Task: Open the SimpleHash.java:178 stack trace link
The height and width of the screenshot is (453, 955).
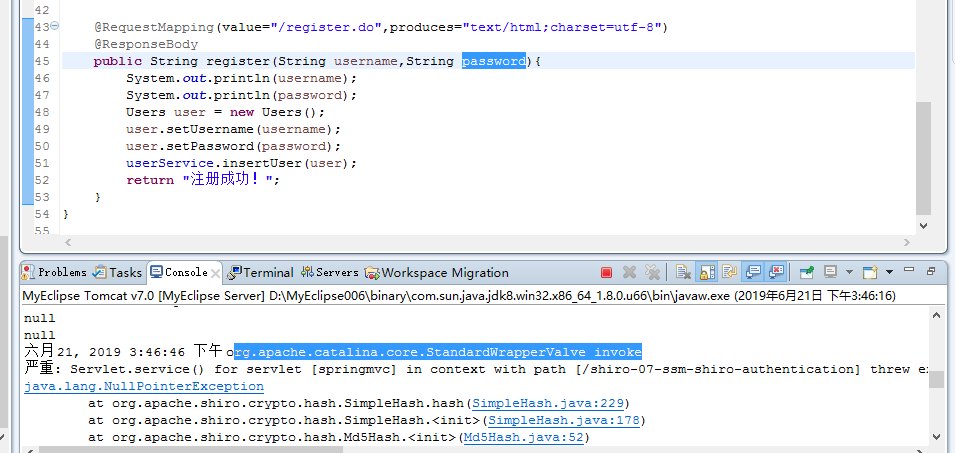Action: pos(564,420)
